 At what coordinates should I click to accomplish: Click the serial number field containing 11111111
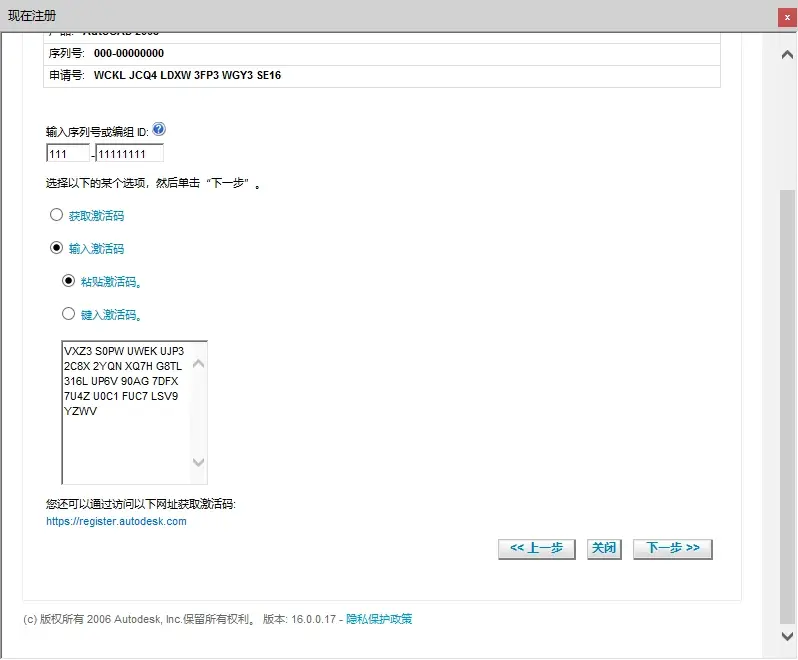pos(129,153)
